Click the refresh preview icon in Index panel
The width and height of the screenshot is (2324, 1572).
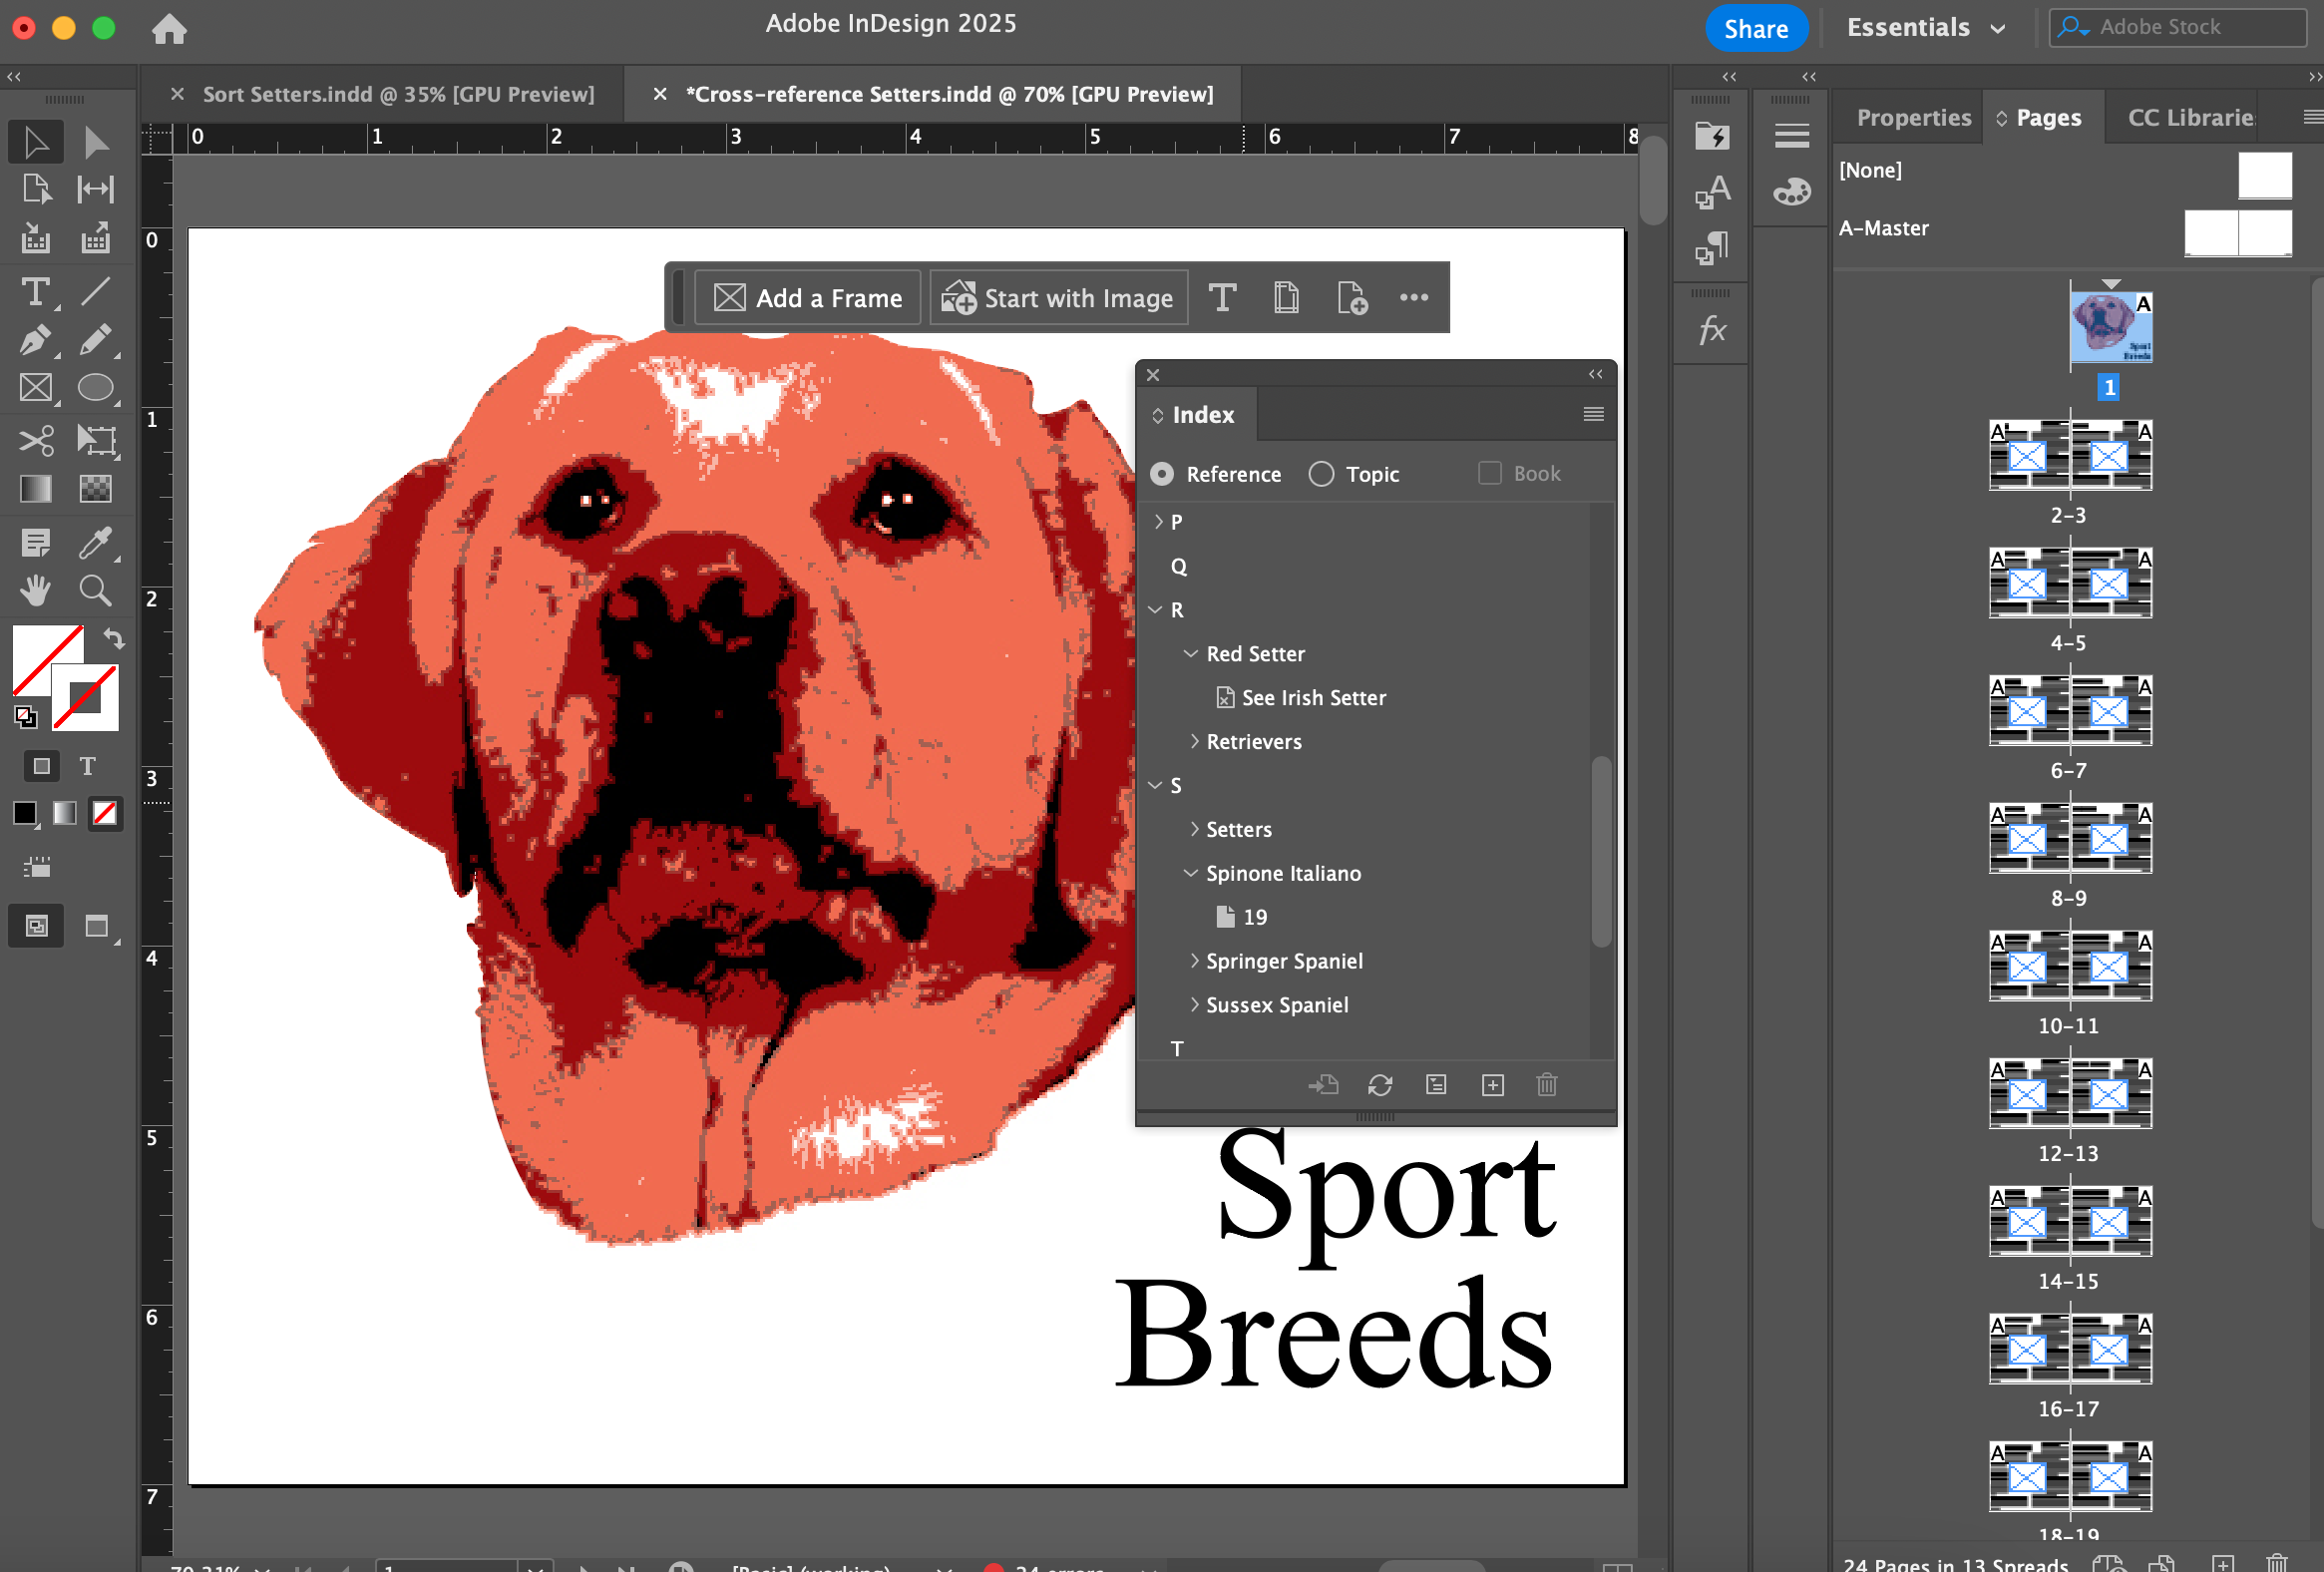click(1381, 1084)
